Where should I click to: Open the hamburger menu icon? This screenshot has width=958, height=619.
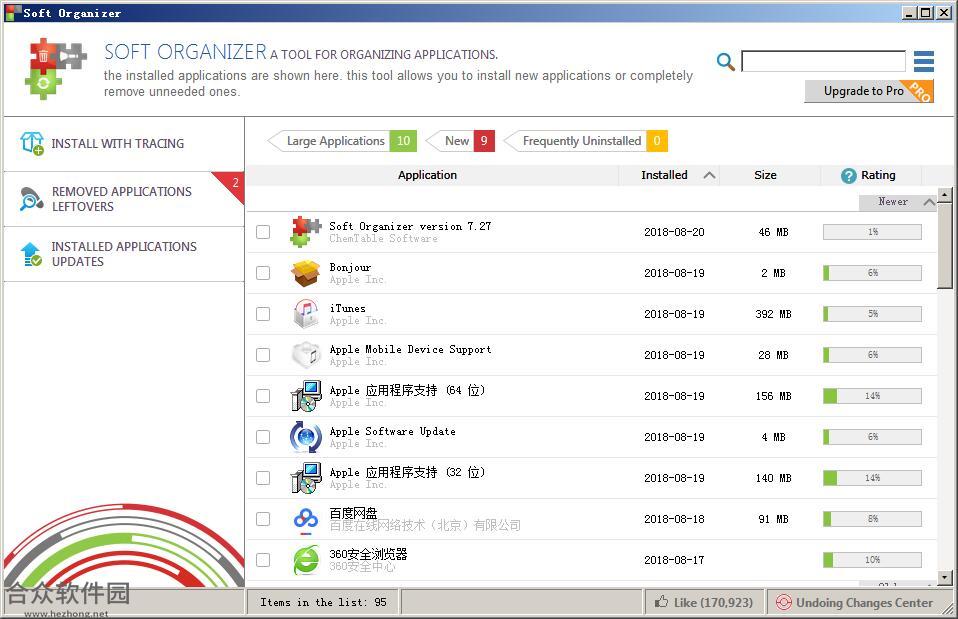tap(924, 61)
